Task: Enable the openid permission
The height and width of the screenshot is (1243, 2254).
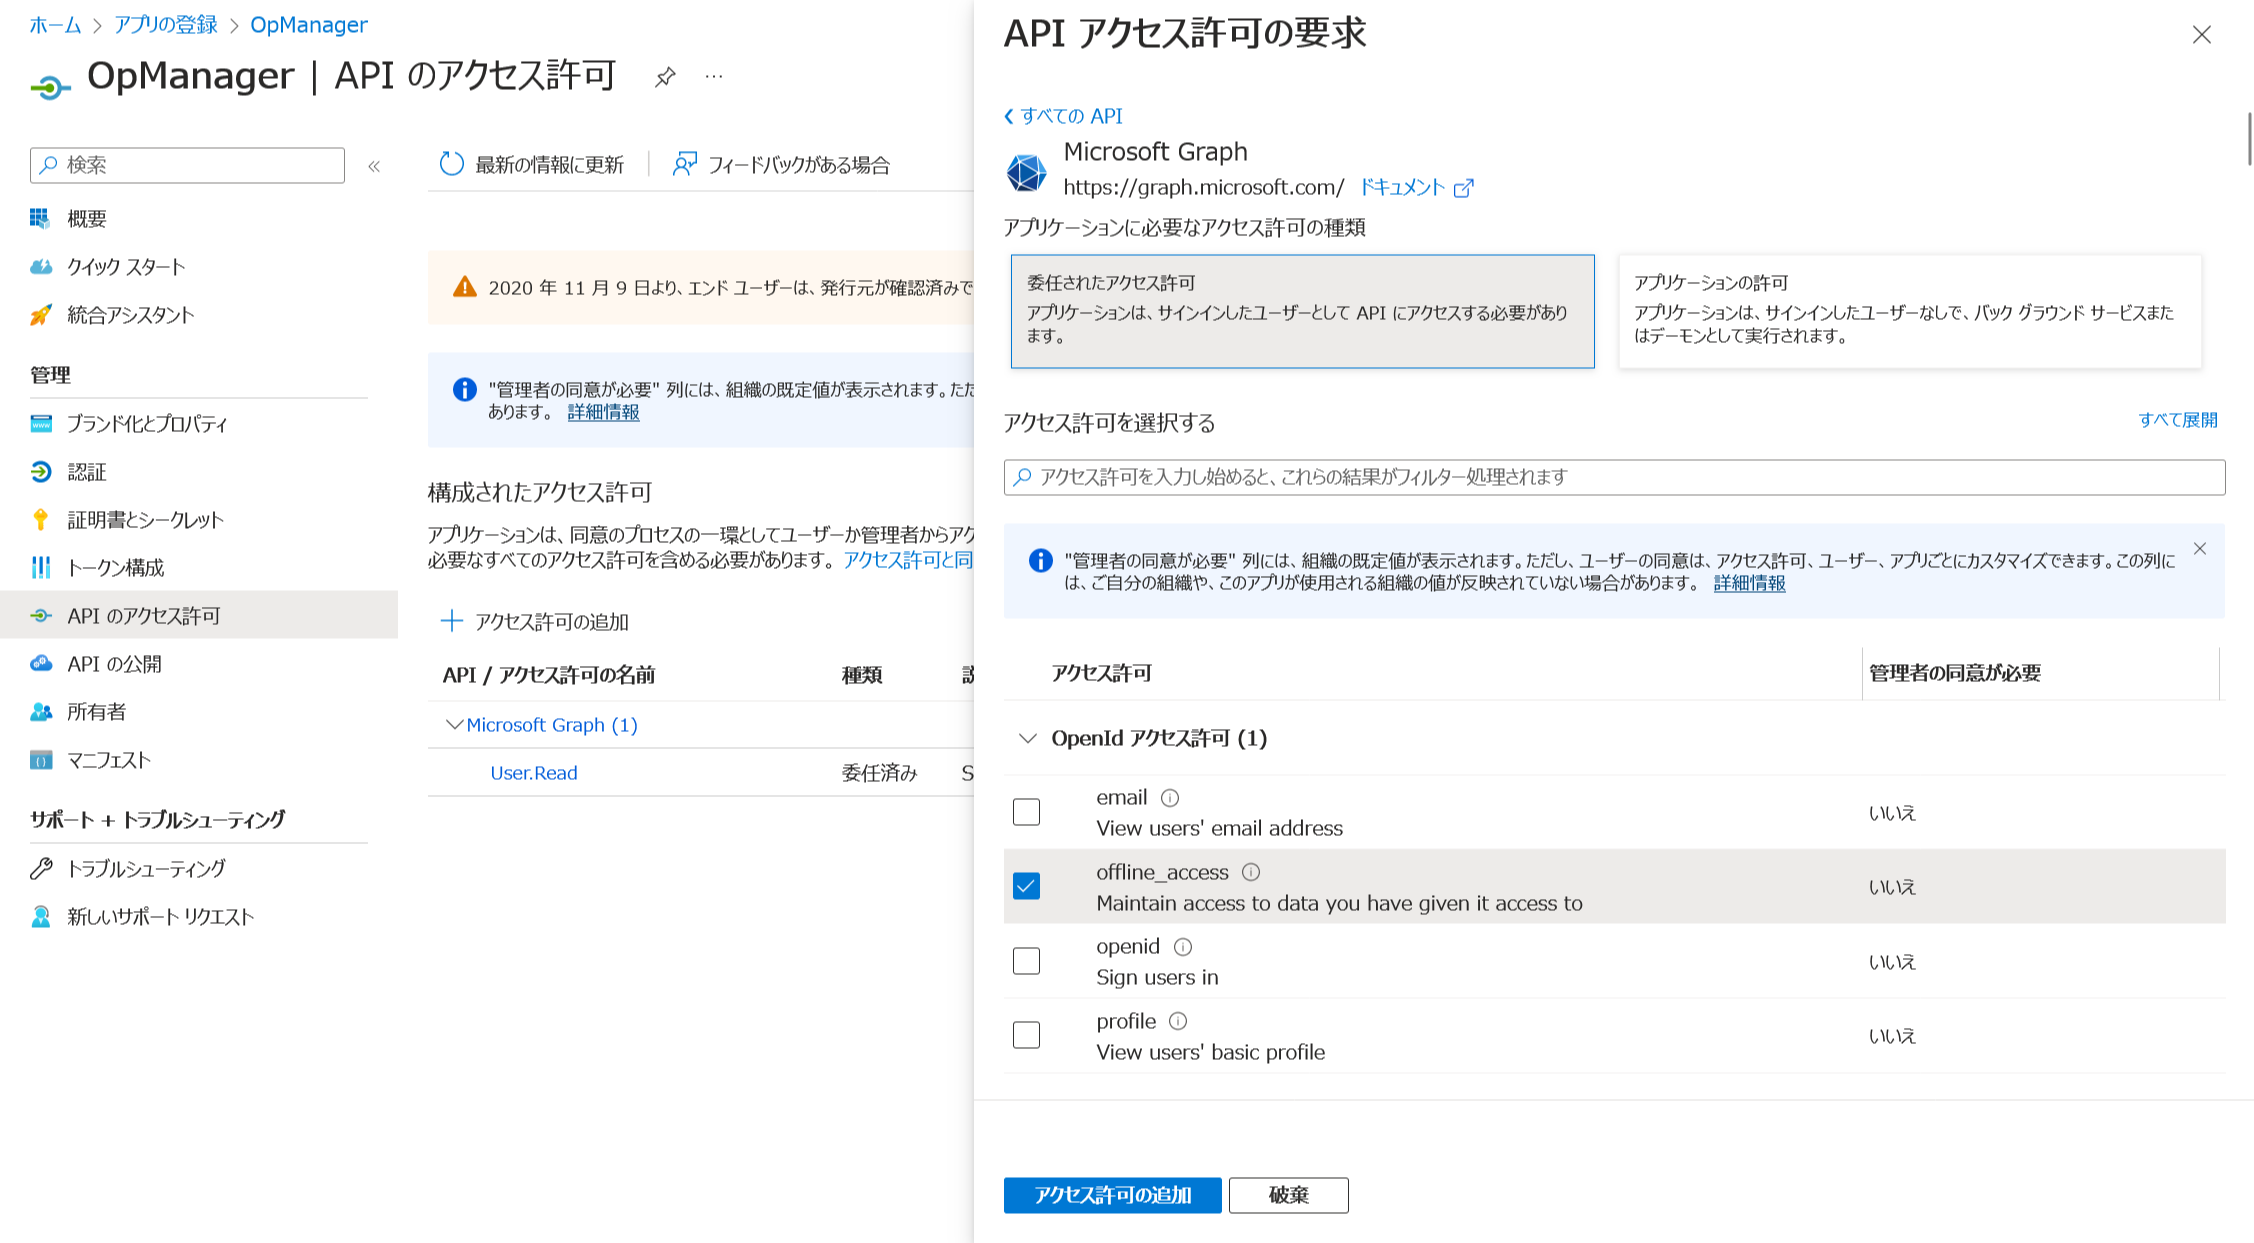Action: click(1026, 961)
